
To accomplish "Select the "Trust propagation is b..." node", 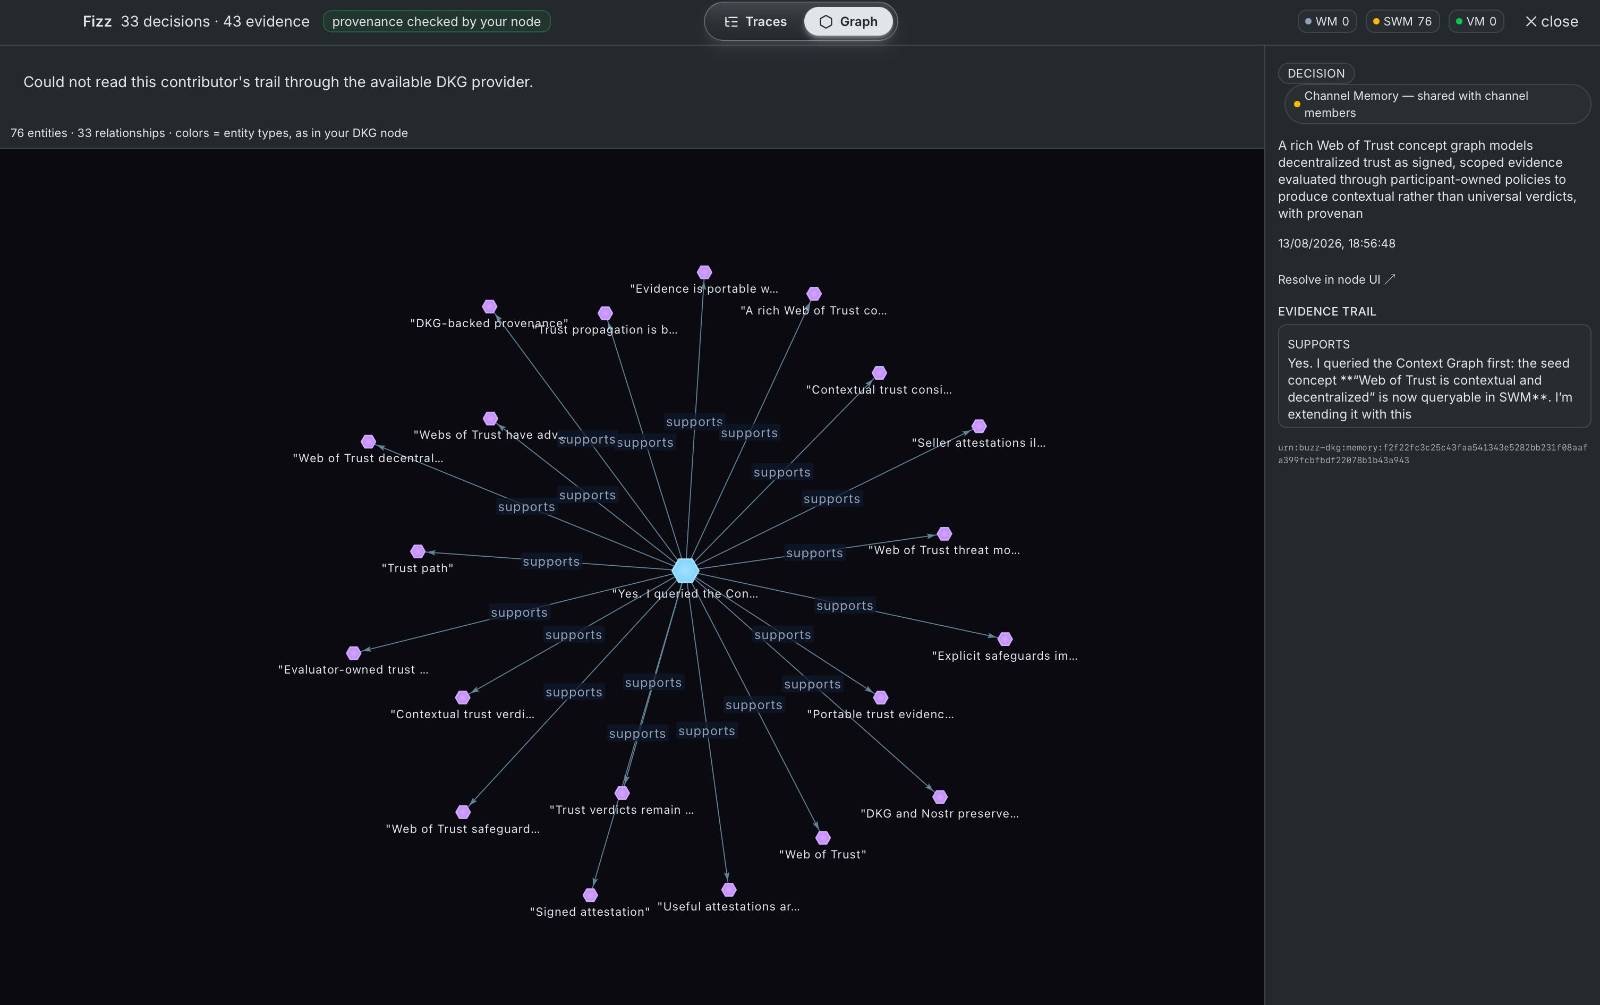I will (605, 313).
